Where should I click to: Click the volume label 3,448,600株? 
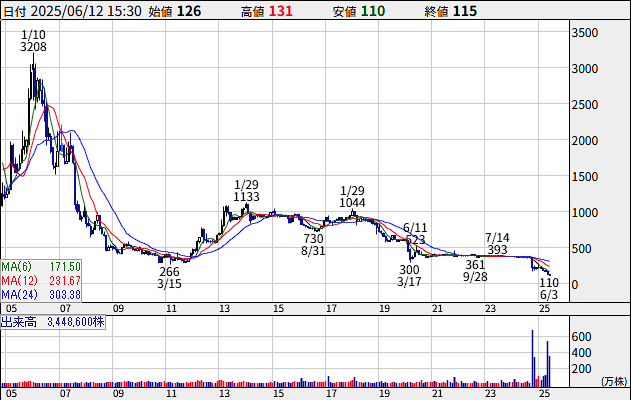coord(76,322)
